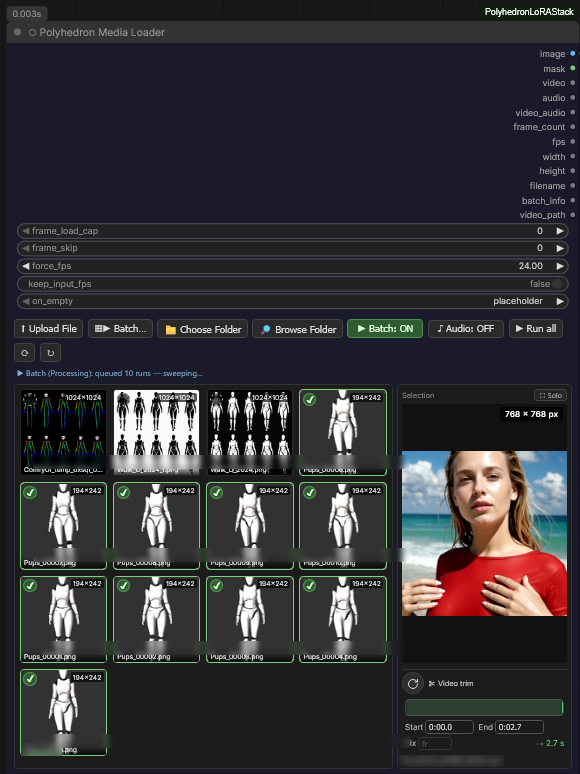The image size is (580, 774).
Task: Uncheck the checkmark on Pups_00010.png
Action: pyautogui.click(x=309, y=493)
